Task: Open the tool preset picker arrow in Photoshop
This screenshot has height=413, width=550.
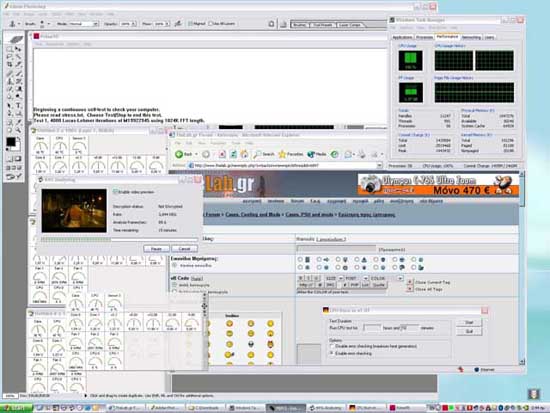Action: (19, 24)
